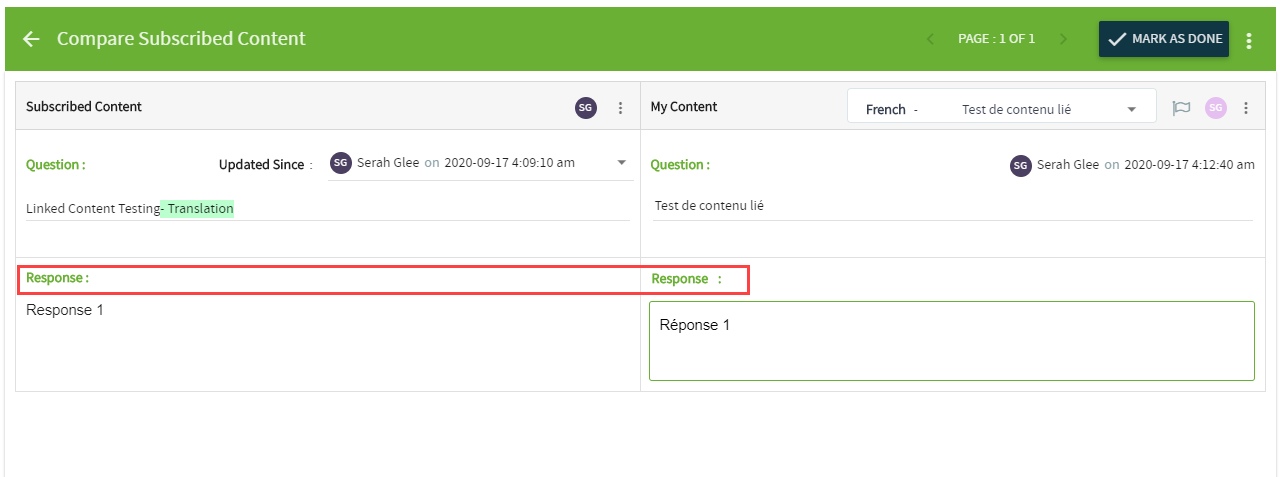The height and width of the screenshot is (477, 1285).
Task: Click Serah Glee's avatar next to Updated Since
Action: click(x=341, y=163)
